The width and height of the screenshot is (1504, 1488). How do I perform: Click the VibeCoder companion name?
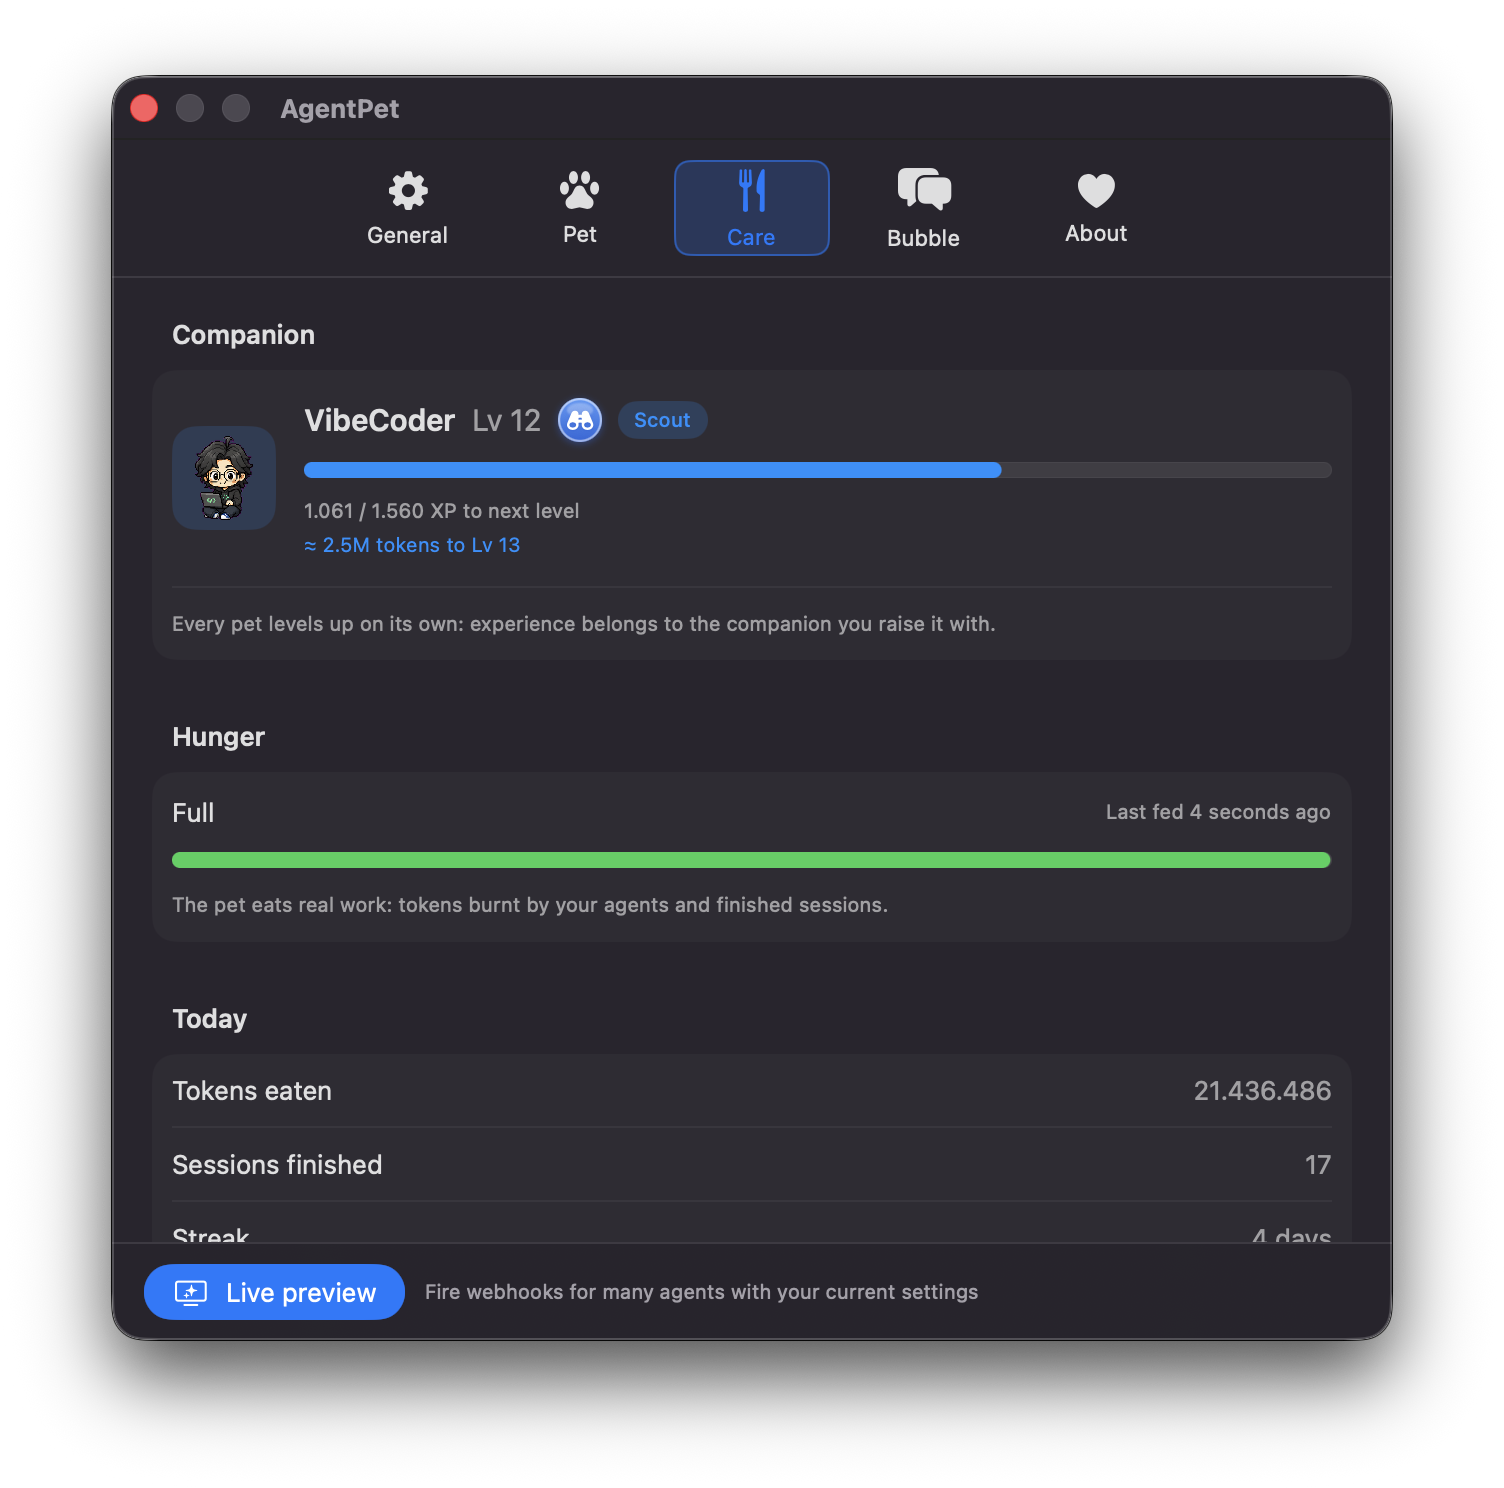click(379, 420)
